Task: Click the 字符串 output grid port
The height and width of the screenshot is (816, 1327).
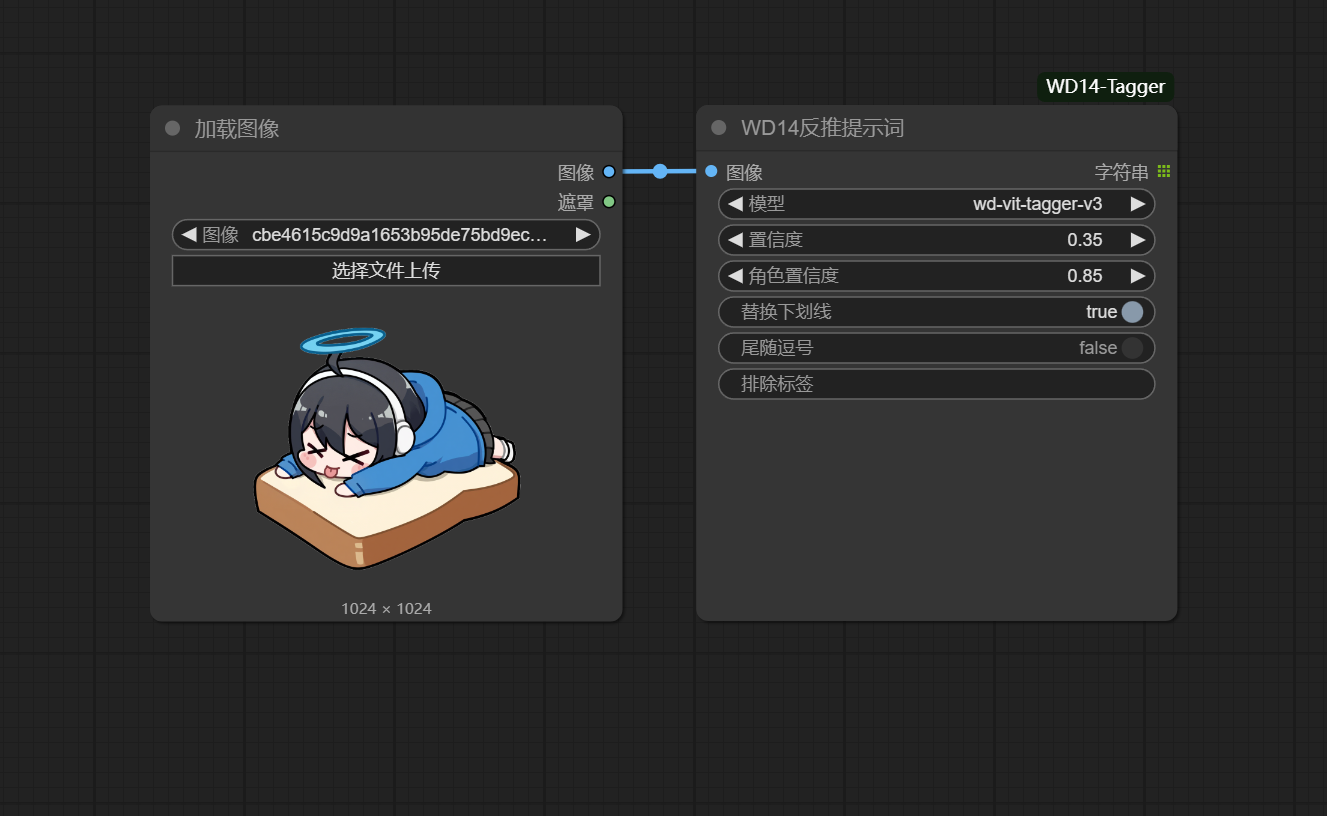Action: [1163, 172]
